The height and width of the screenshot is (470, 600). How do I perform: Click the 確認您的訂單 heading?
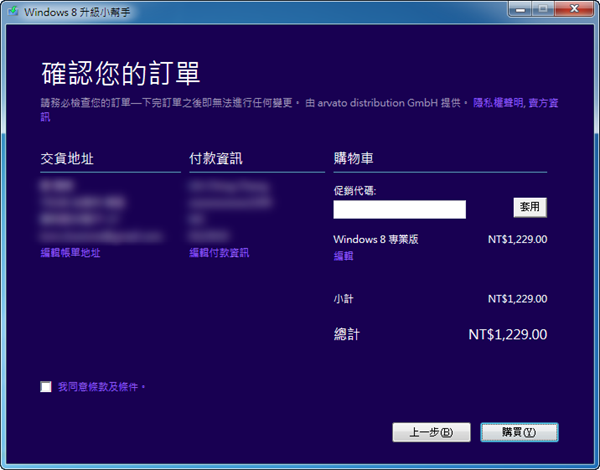coord(121,73)
